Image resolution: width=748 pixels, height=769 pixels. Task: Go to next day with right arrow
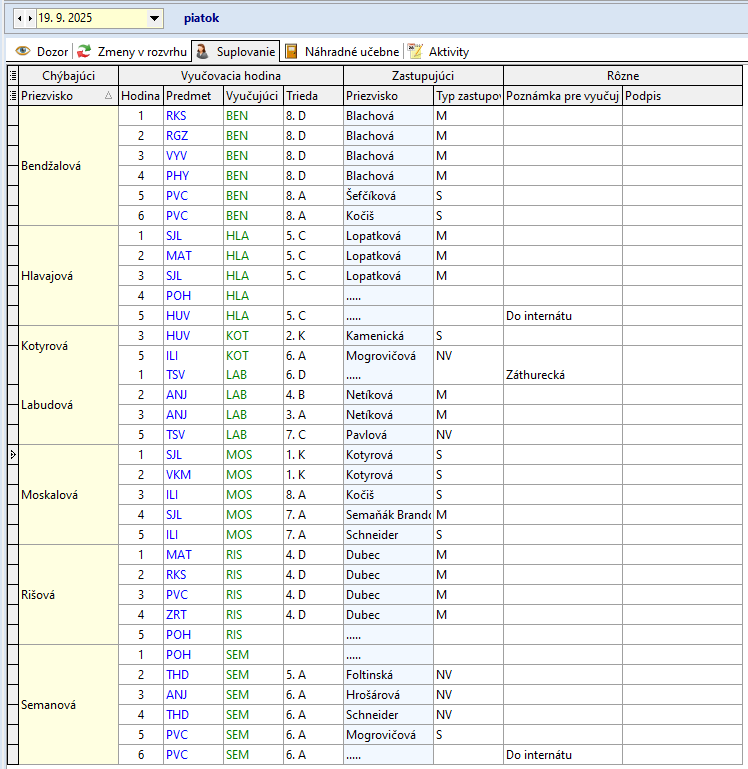pos(30,18)
